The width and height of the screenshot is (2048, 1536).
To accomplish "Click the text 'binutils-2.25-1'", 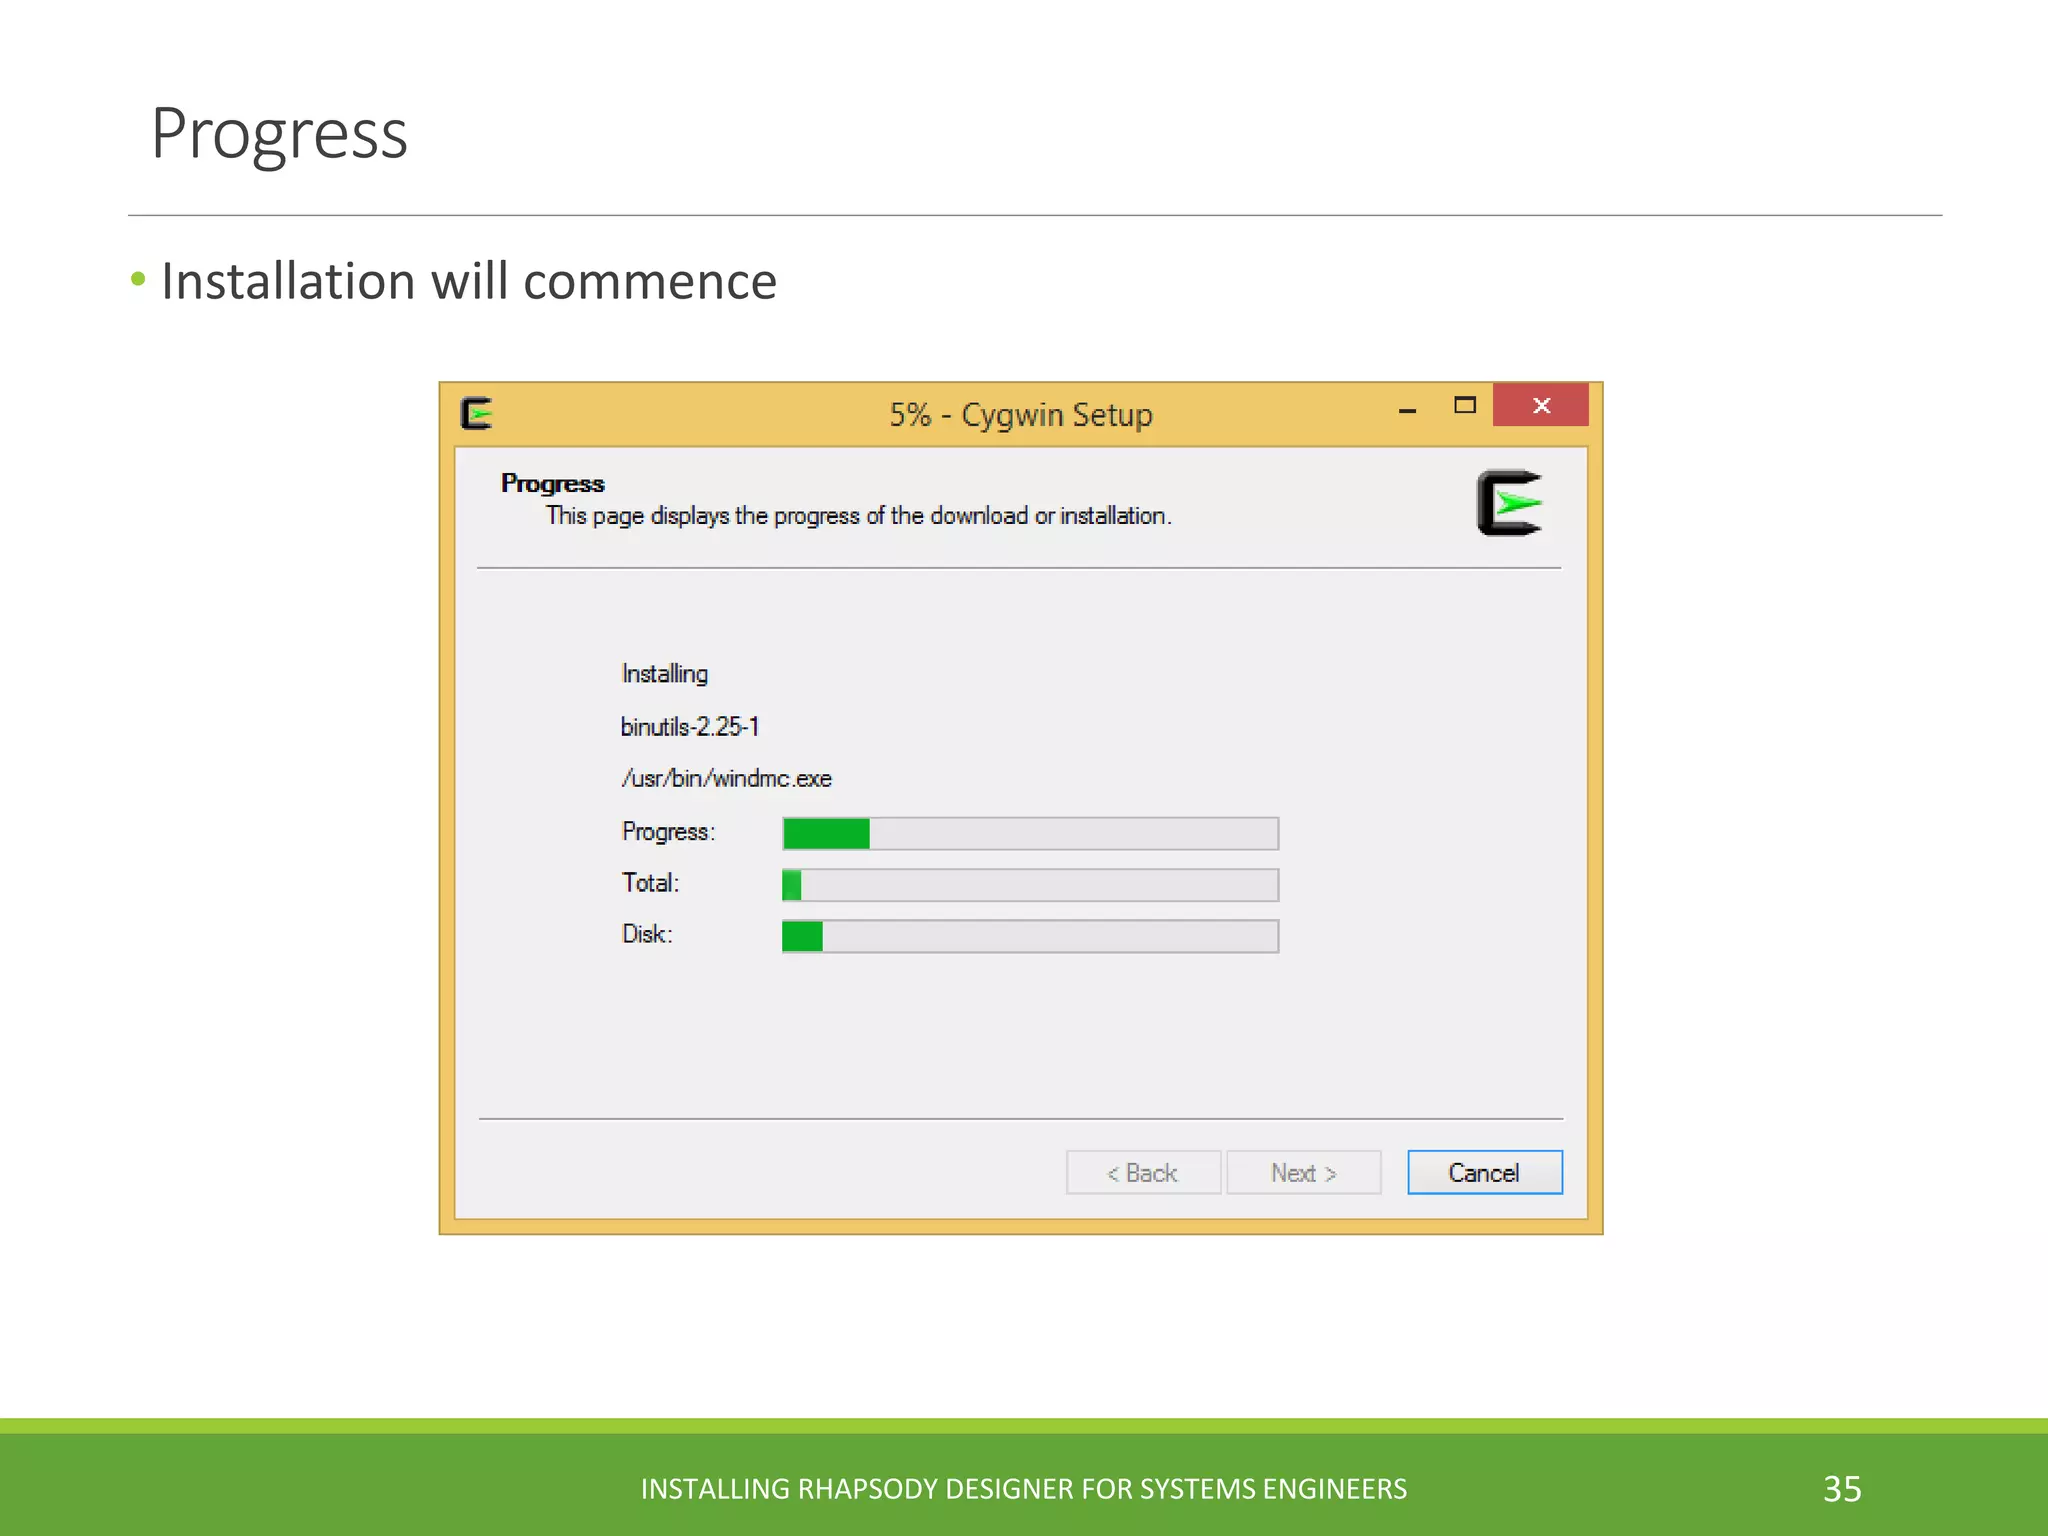I will [690, 727].
